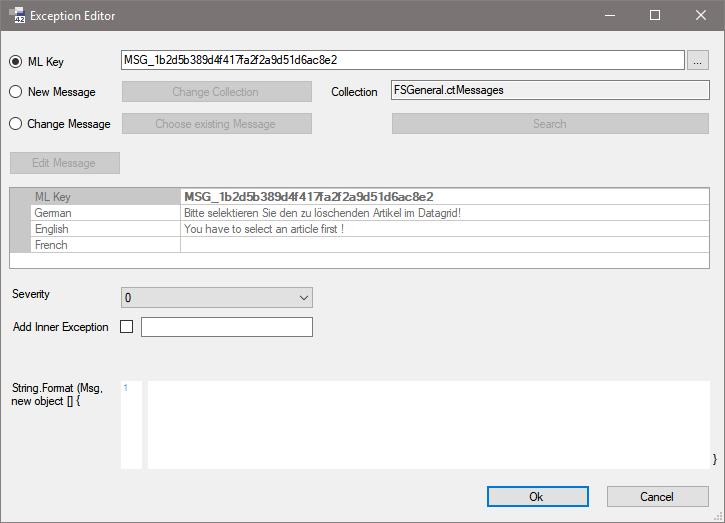Click line number 1 in the code editor gutter
Screen dimensions: 725x523
coord(126,388)
